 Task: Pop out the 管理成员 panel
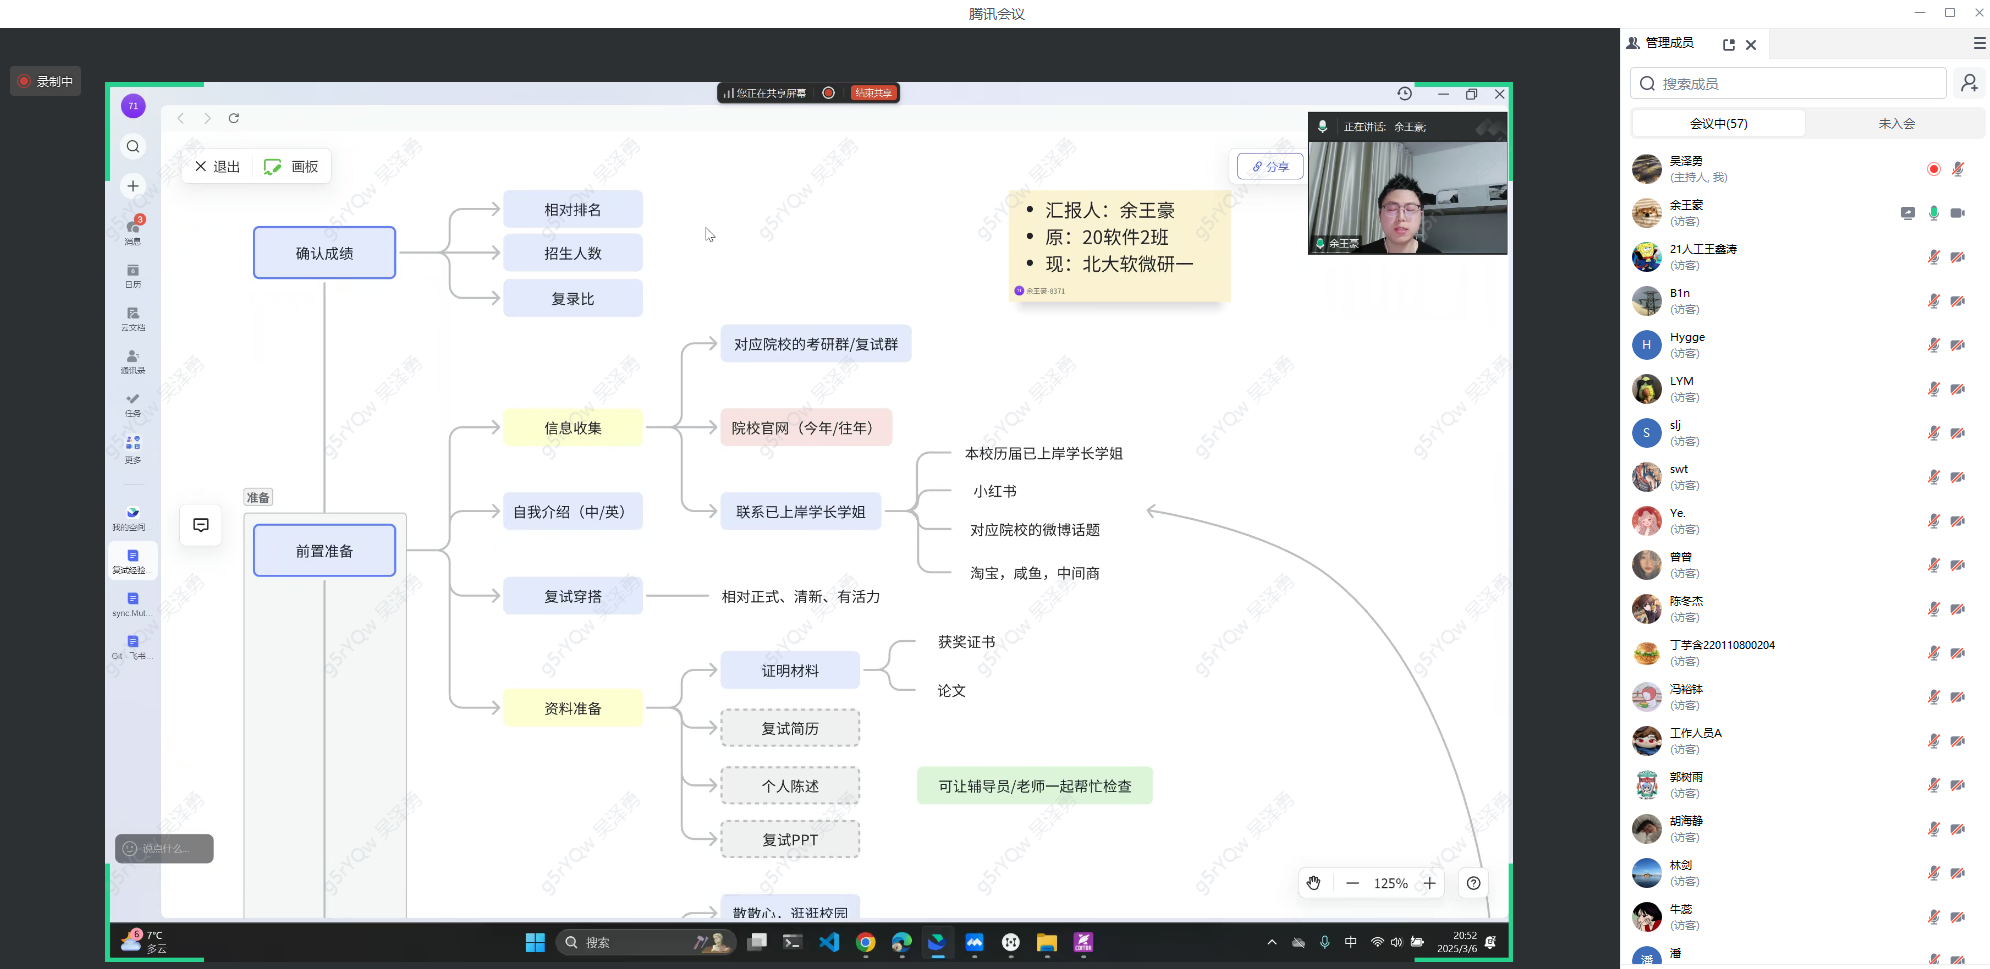(1728, 45)
